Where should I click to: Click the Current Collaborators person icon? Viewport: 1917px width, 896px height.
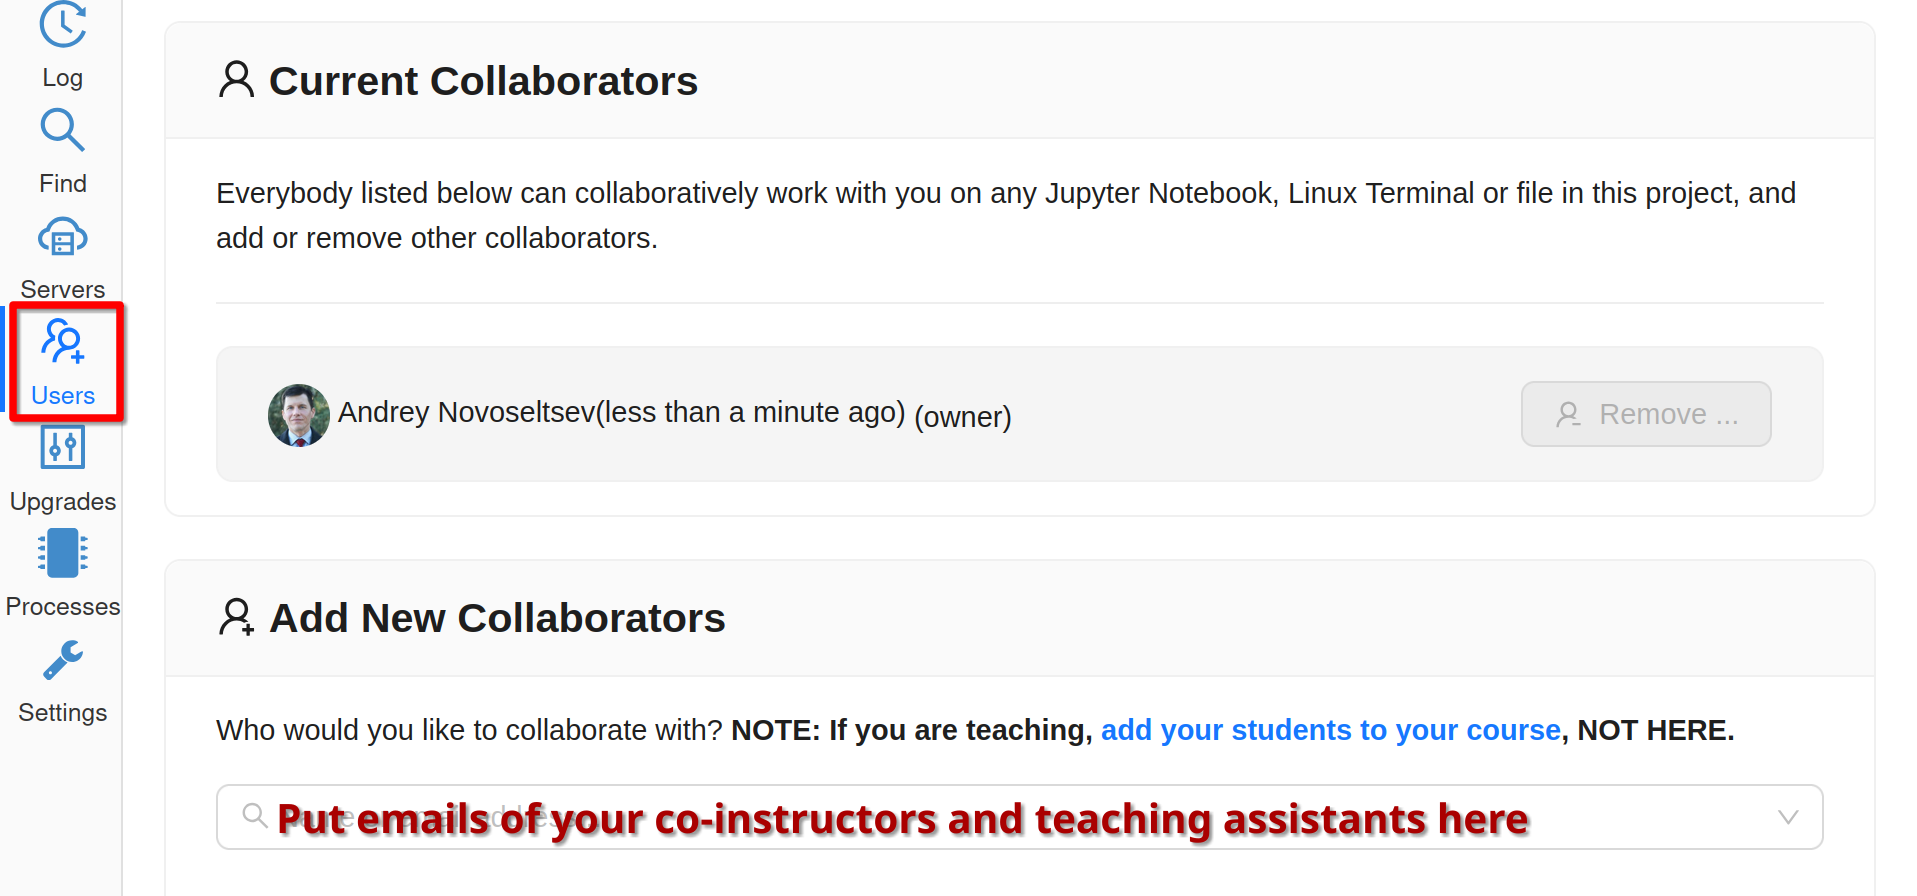pos(236,80)
